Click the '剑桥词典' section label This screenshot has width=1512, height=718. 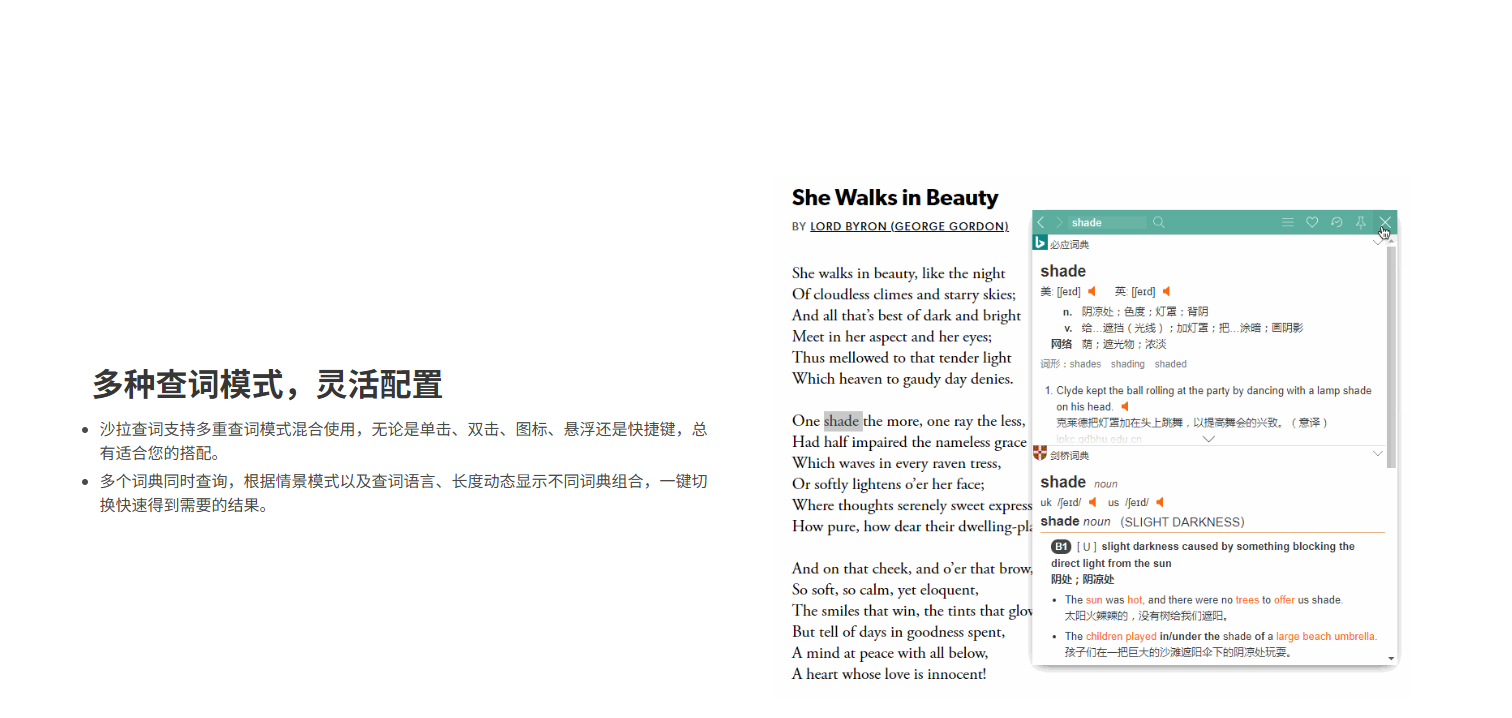1069,455
